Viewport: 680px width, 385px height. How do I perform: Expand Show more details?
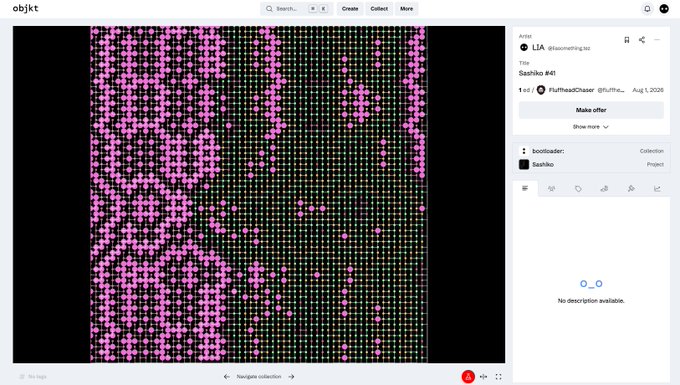coord(590,127)
